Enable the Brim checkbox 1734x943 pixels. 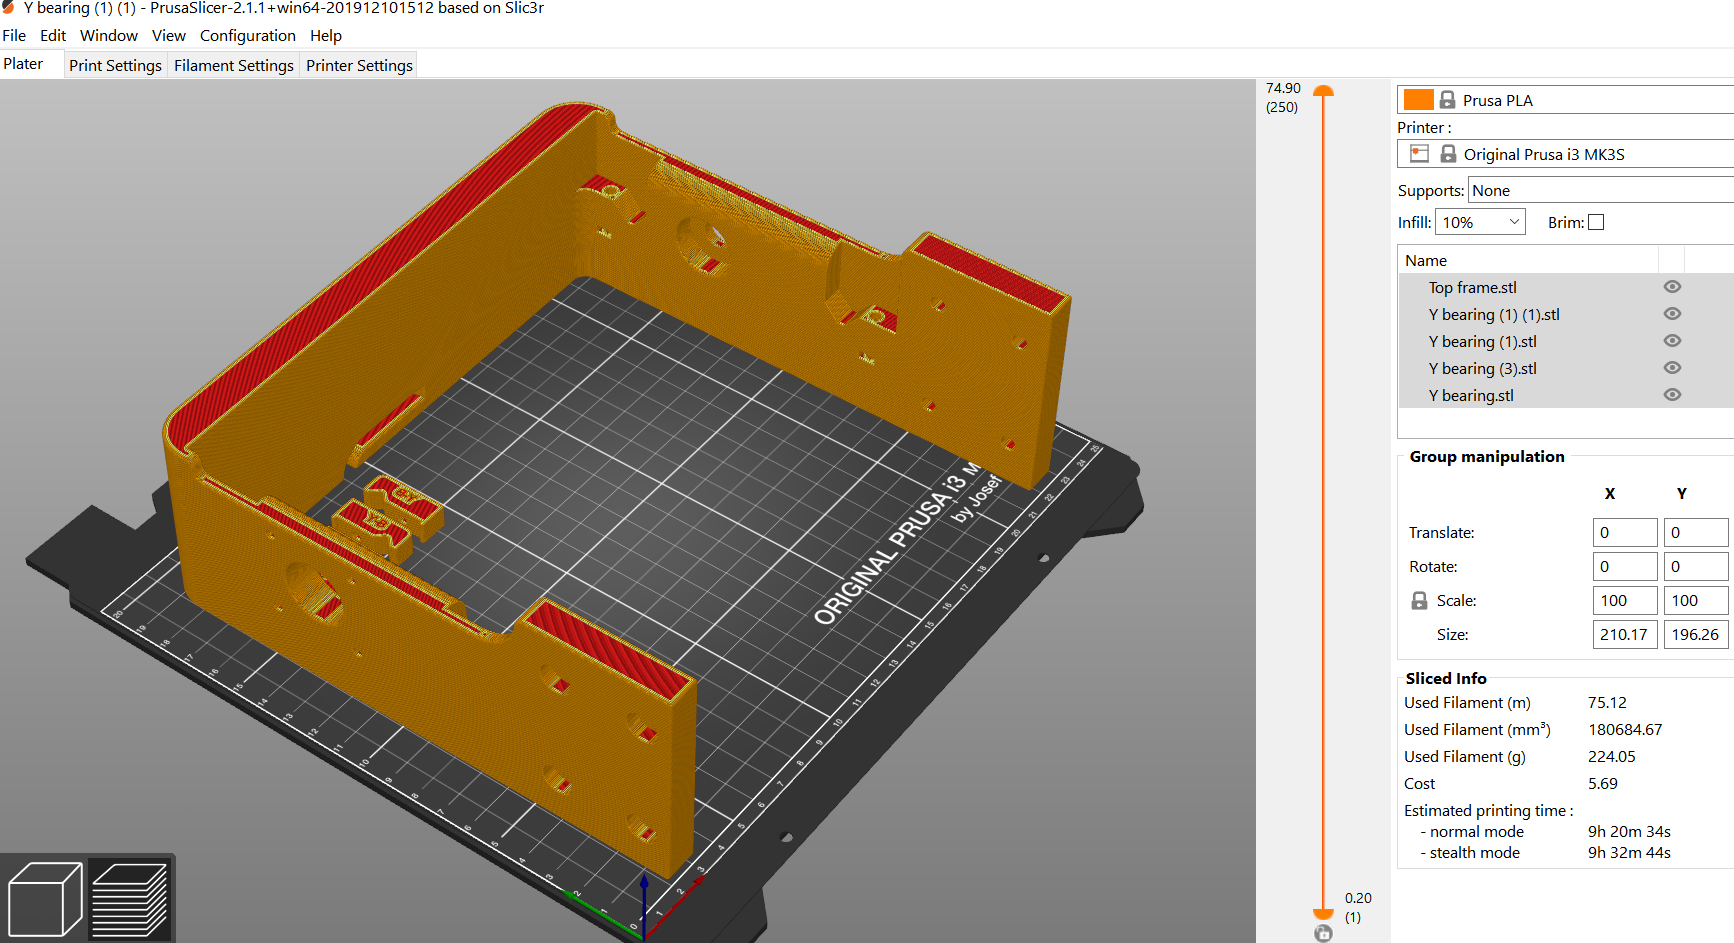point(1596,222)
